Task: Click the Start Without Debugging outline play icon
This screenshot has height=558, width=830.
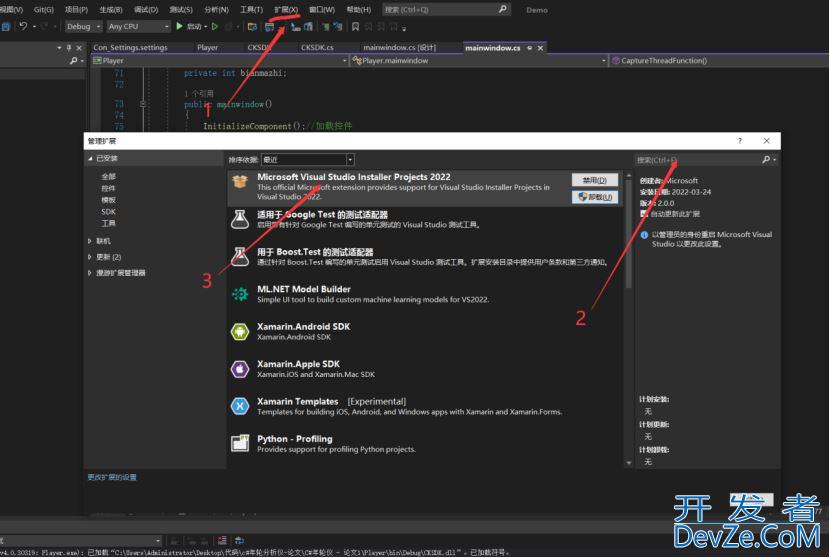Action: [215, 26]
